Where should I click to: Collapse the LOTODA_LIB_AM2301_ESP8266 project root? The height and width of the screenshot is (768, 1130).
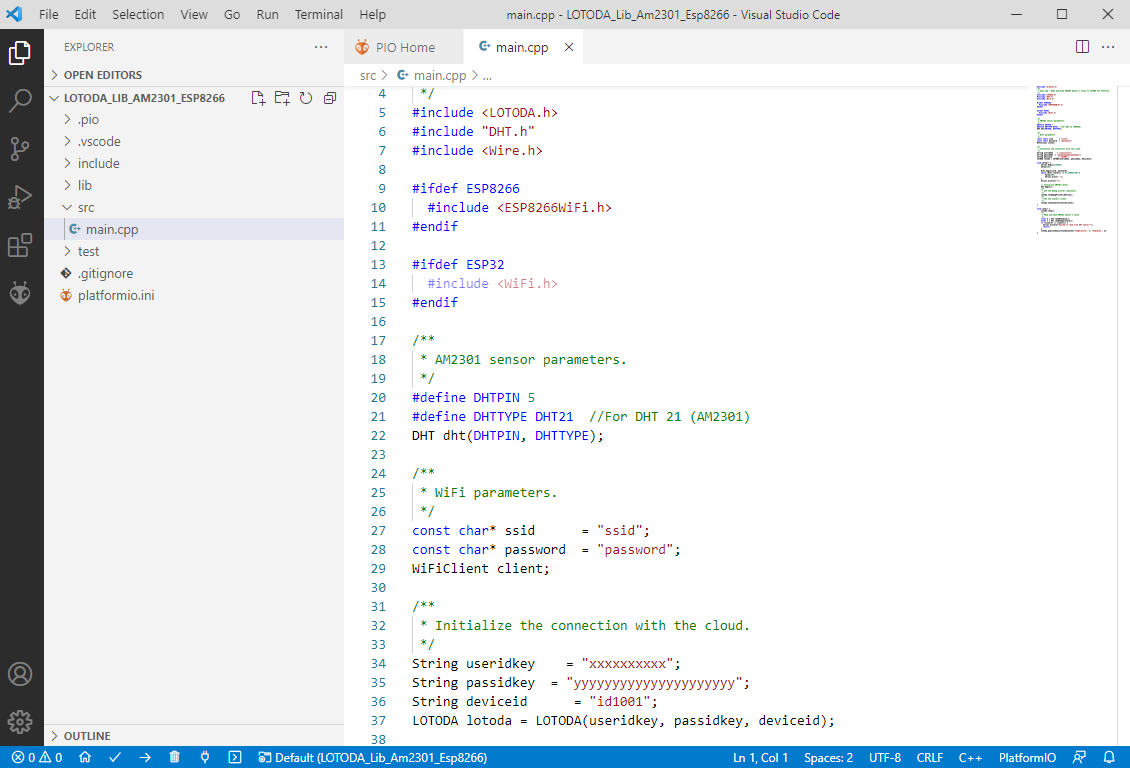[x=144, y=98]
